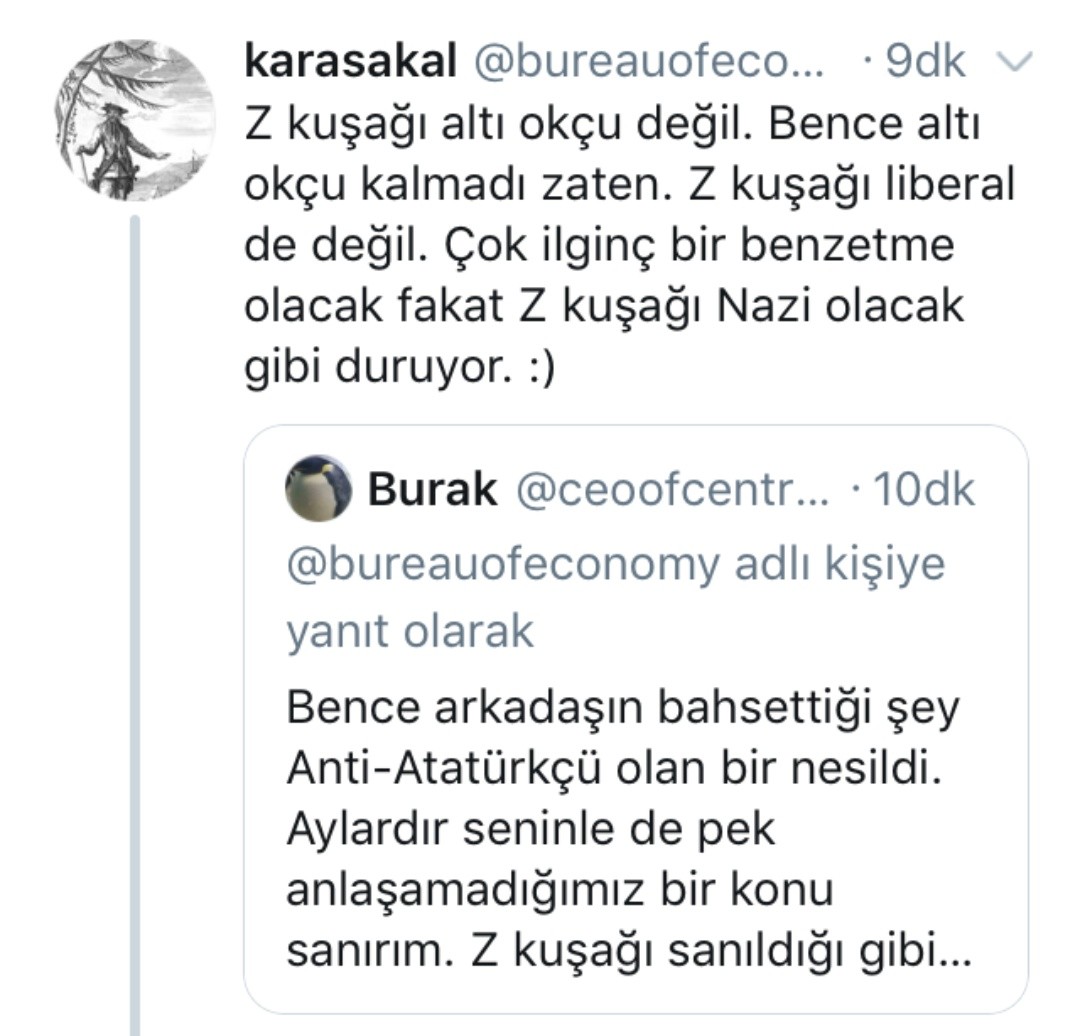Click the 'Aylardır seninle de pek' line
The image size is (1079, 1036).
click(x=530, y=831)
